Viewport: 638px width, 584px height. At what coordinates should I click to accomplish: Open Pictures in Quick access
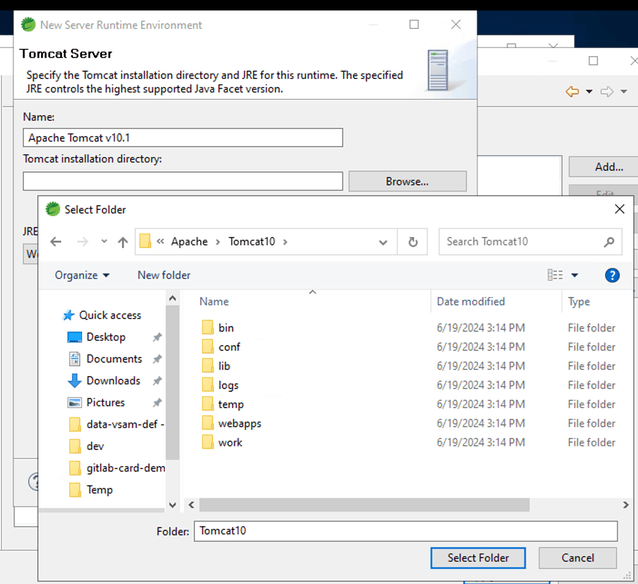[x=105, y=403]
